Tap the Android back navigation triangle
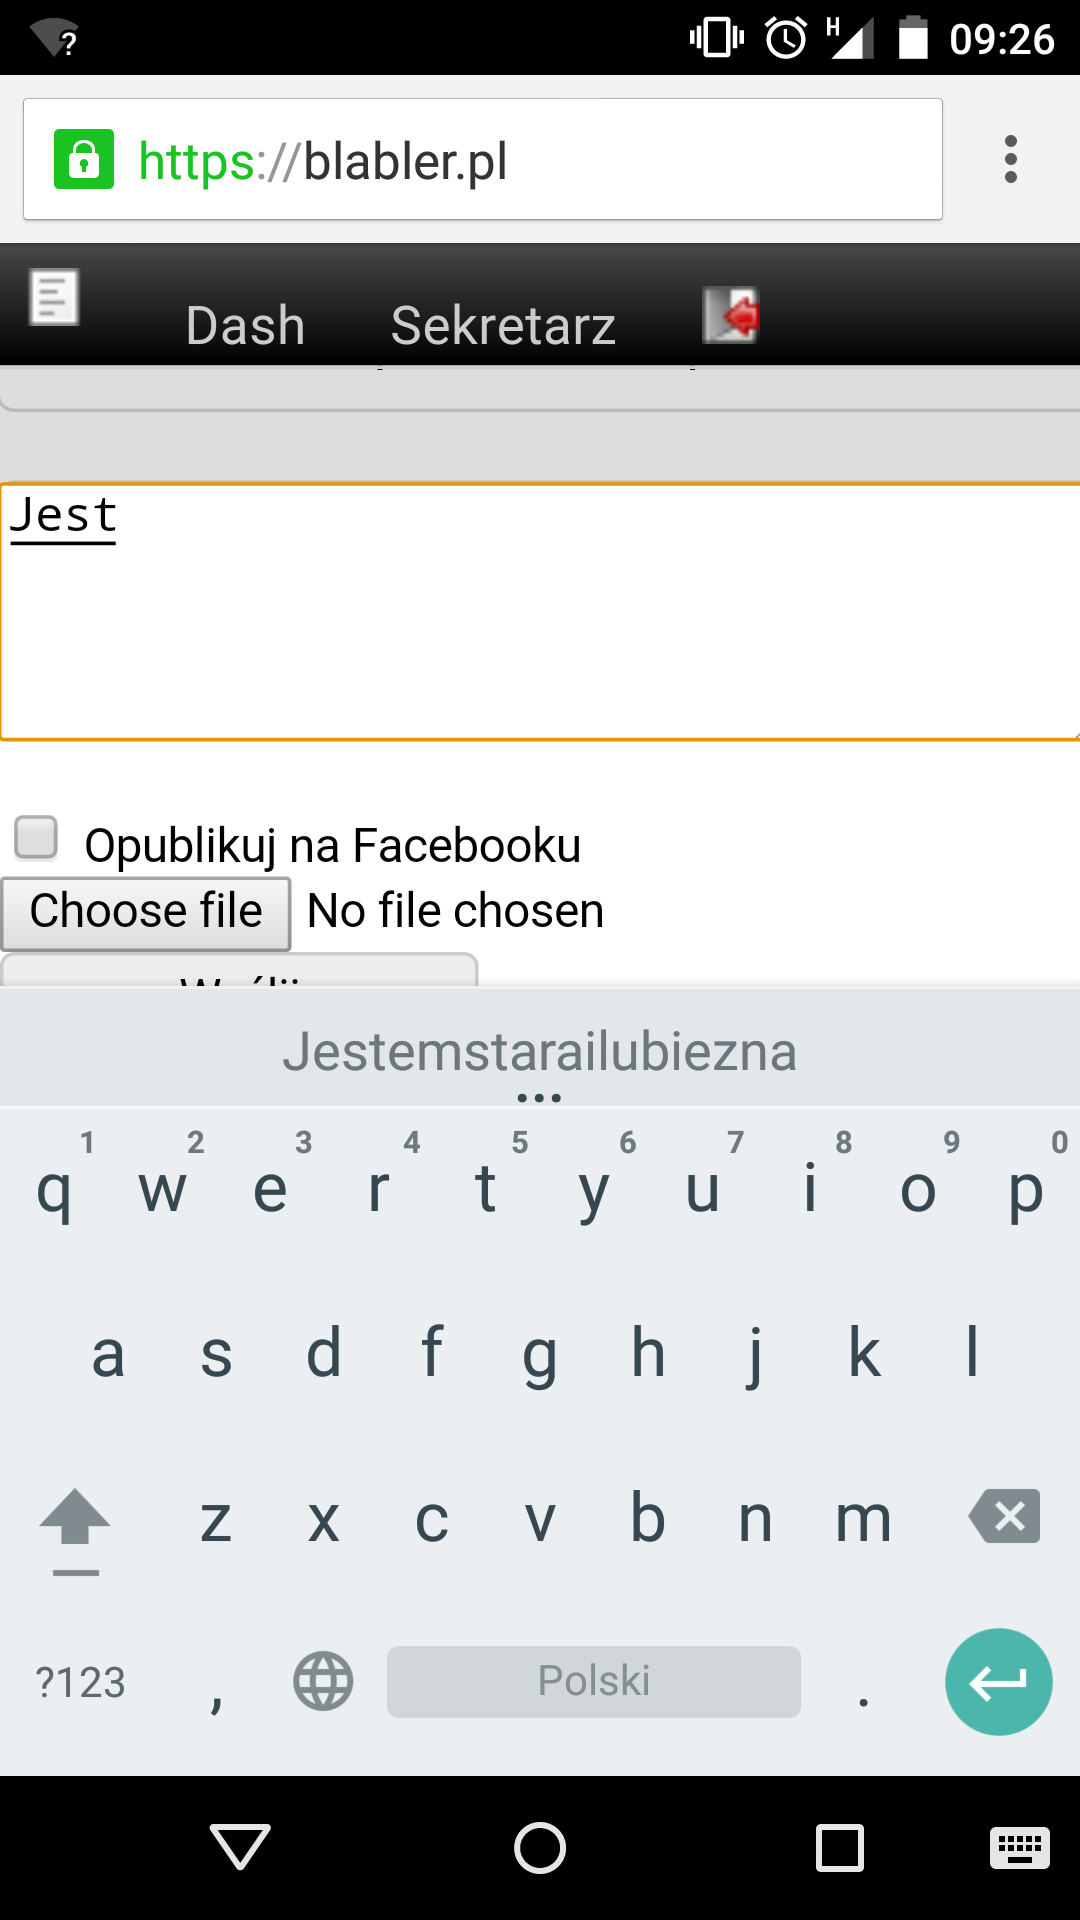The height and width of the screenshot is (1920, 1080). coord(240,1846)
